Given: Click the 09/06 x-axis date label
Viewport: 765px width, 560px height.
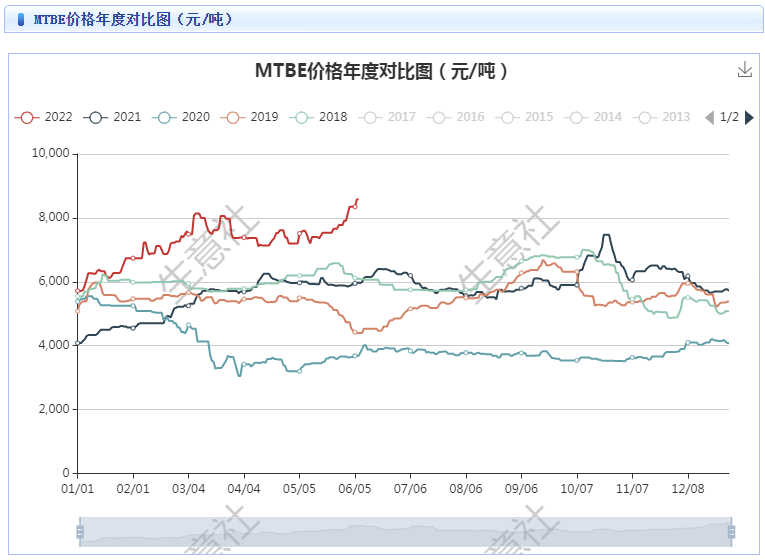Looking at the screenshot, I should [x=521, y=489].
